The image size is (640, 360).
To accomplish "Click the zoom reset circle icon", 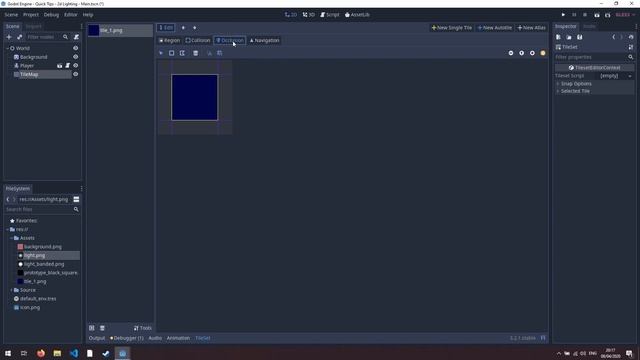I will pyautogui.click(x=521, y=53).
